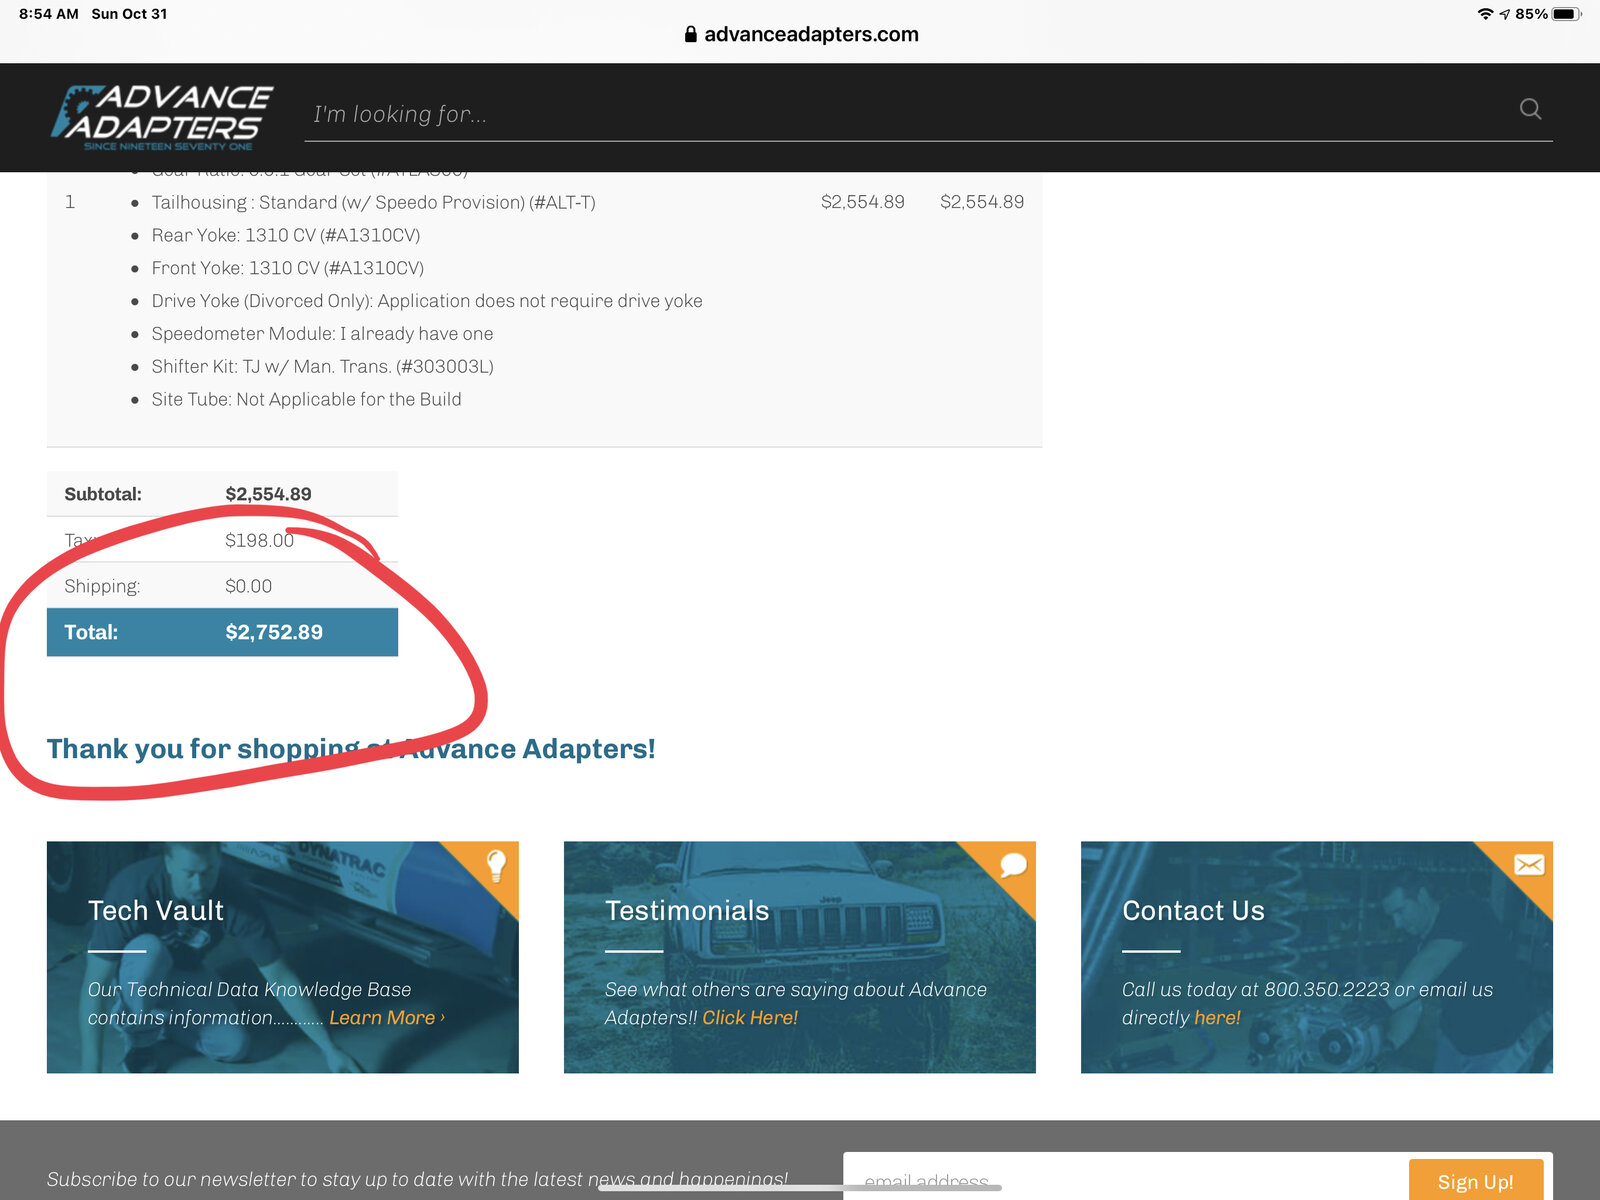The height and width of the screenshot is (1200, 1600).
Task: Click the Advance Adapters logo
Action: [163, 117]
